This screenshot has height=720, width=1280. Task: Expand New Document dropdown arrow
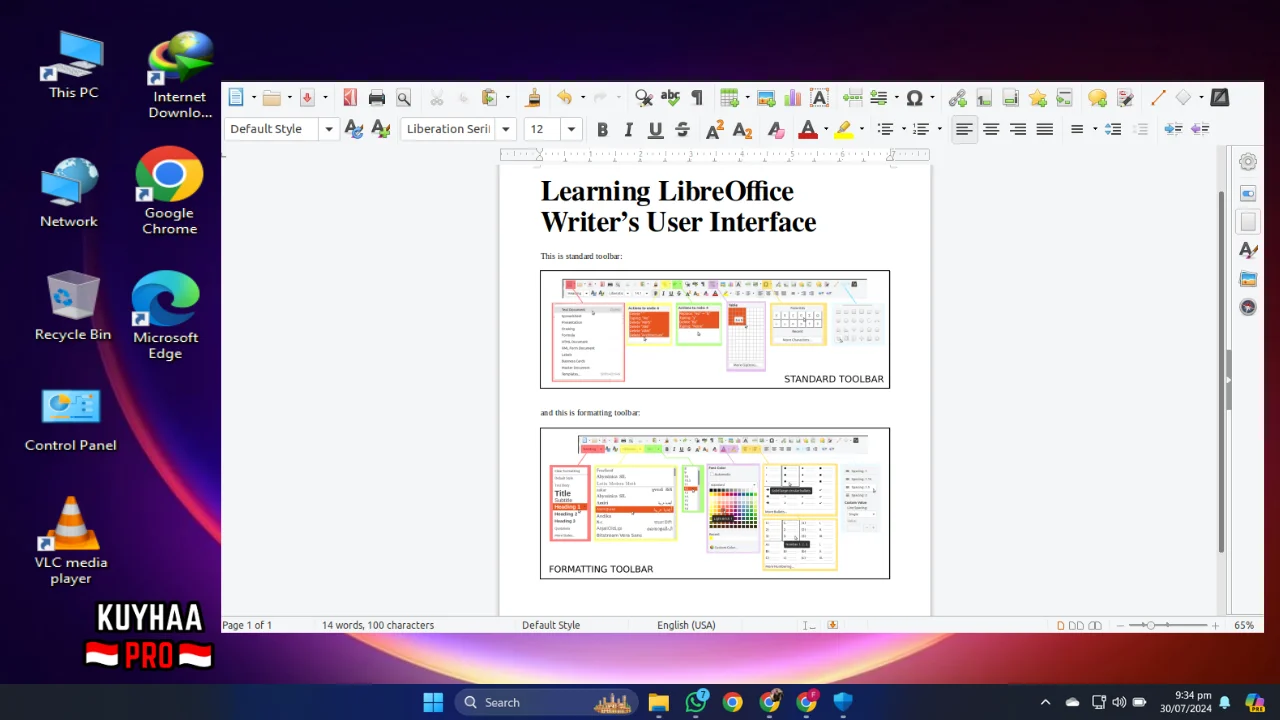253,97
